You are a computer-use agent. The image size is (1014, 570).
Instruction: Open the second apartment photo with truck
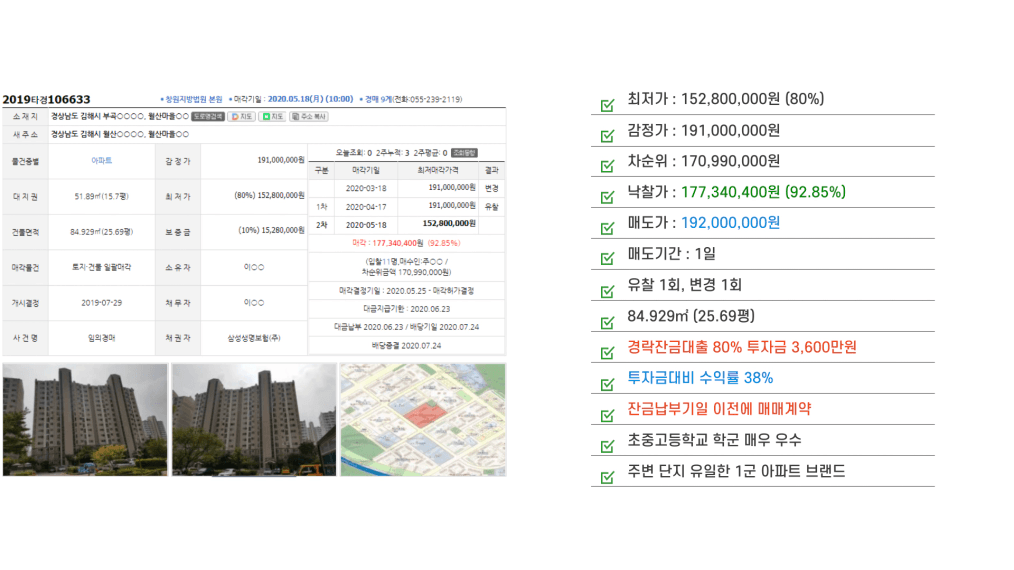(x=253, y=419)
